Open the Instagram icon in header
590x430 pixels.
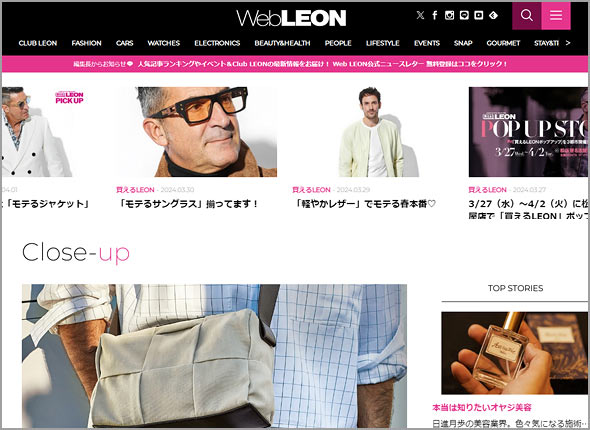(x=449, y=15)
